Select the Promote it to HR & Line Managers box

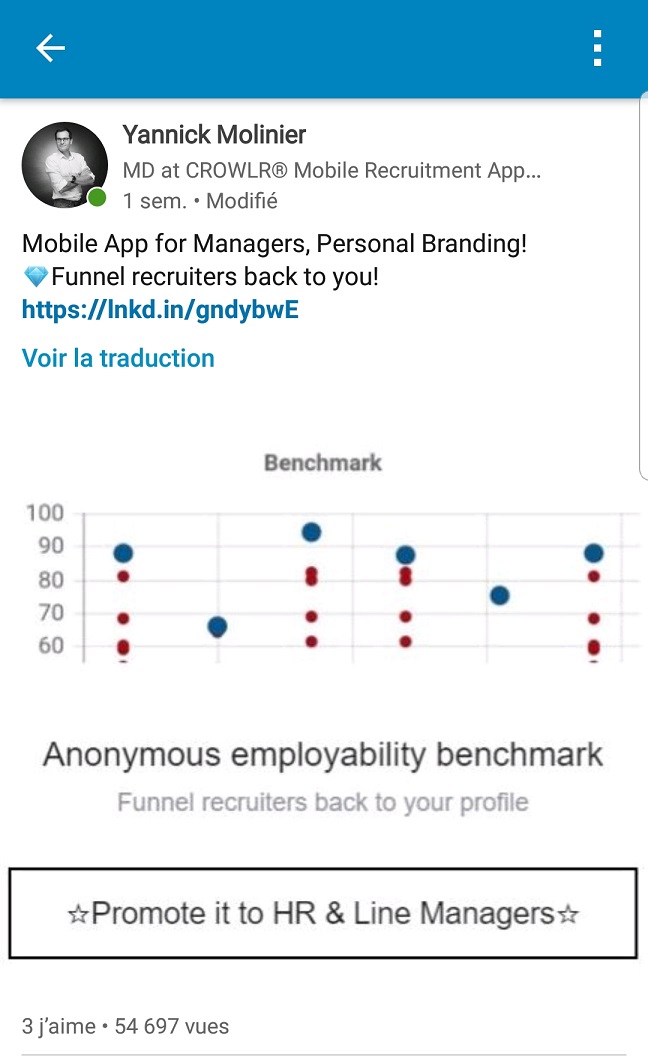coord(323,913)
